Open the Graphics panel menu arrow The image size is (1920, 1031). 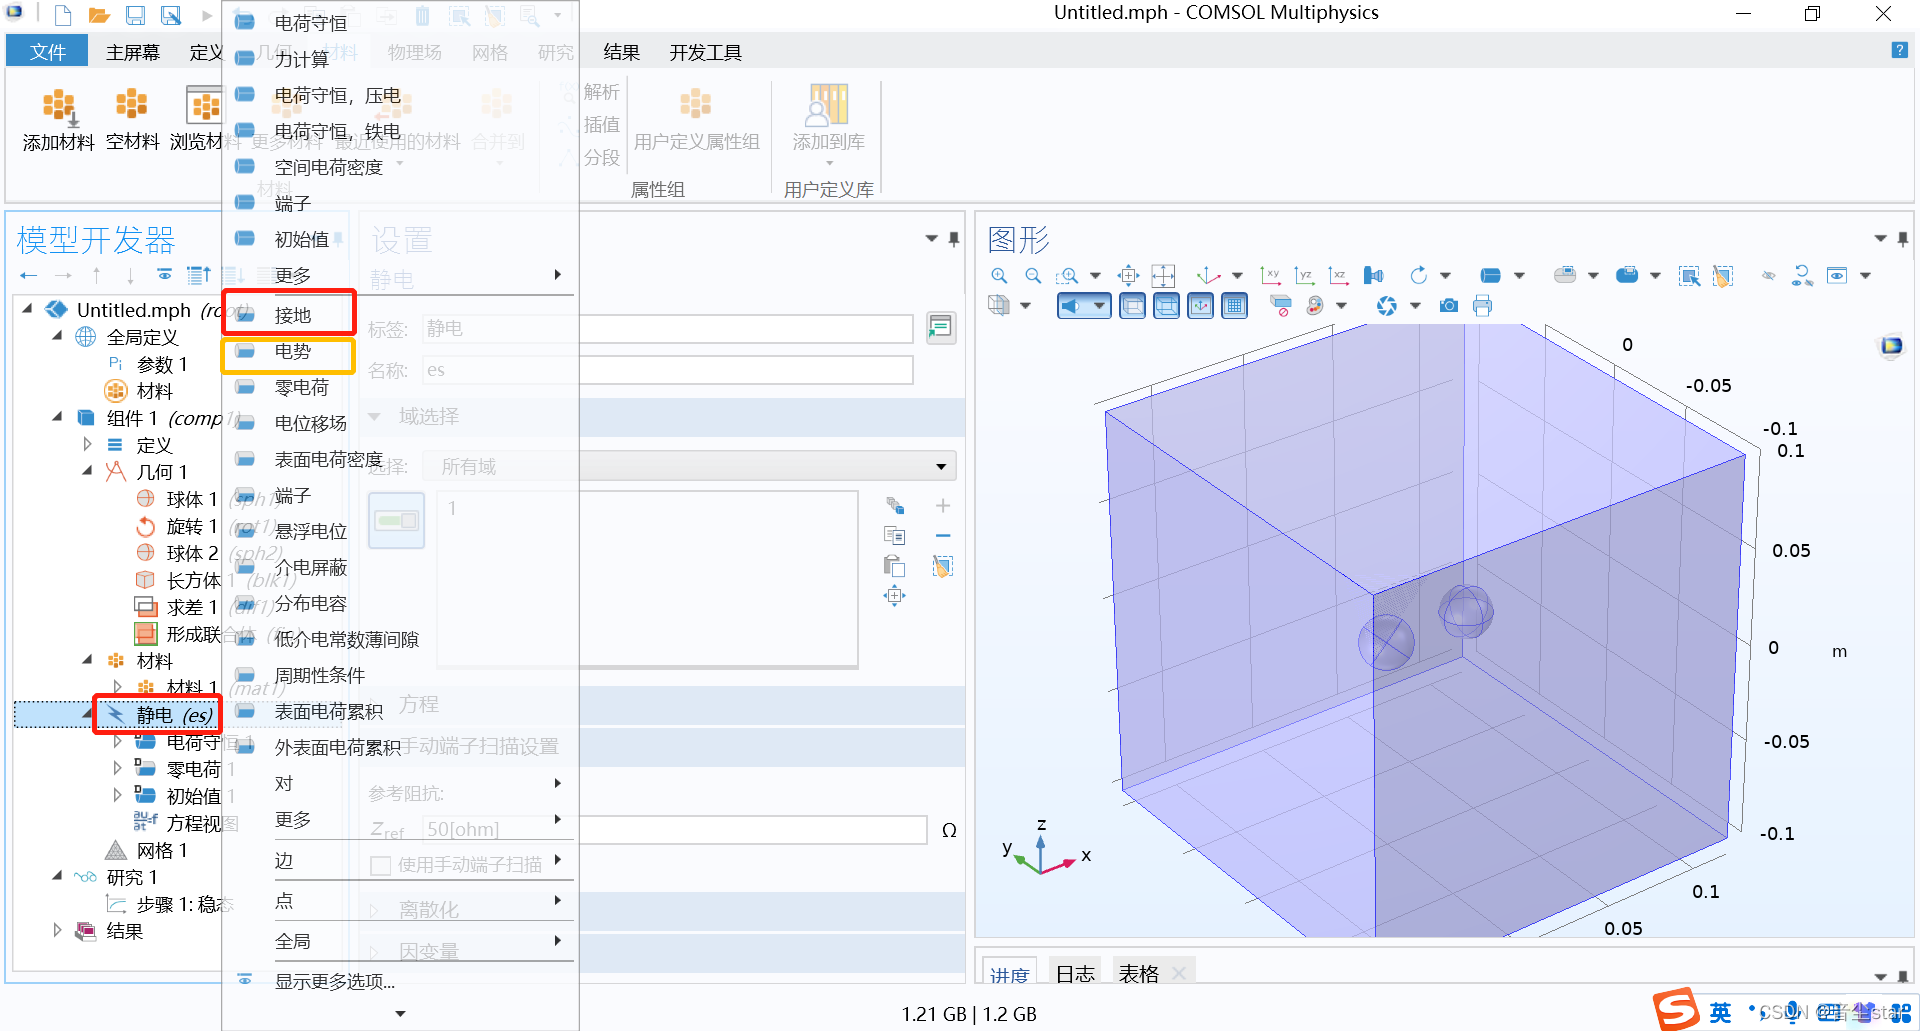(1879, 238)
